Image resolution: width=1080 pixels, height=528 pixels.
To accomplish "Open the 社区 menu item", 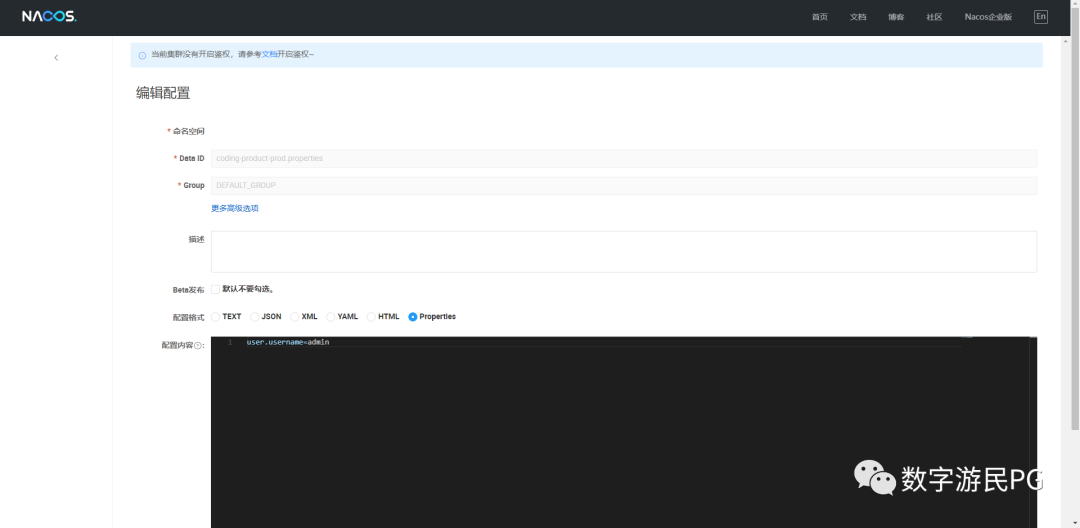I will coord(934,17).
